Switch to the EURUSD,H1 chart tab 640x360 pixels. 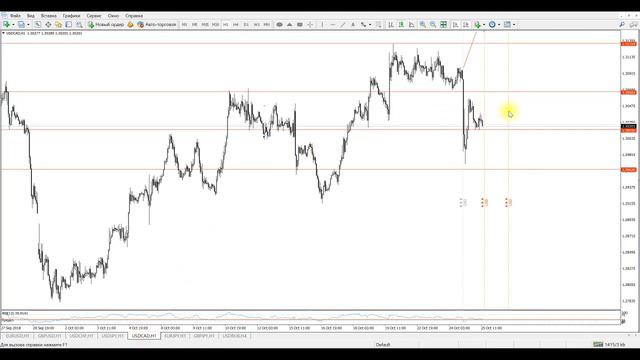coord(18,336)
